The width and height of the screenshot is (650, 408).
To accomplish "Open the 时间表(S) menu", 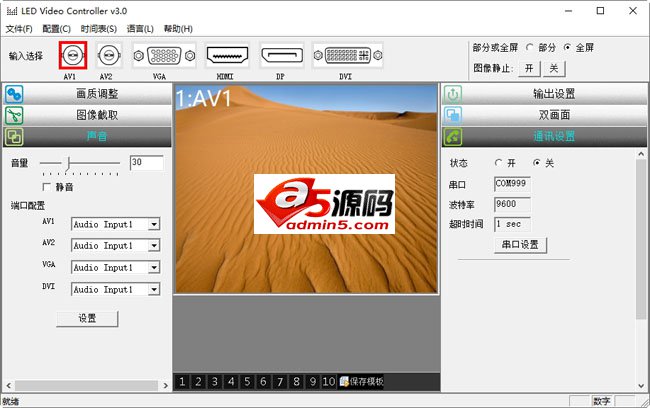I will (x=99, y=29).
